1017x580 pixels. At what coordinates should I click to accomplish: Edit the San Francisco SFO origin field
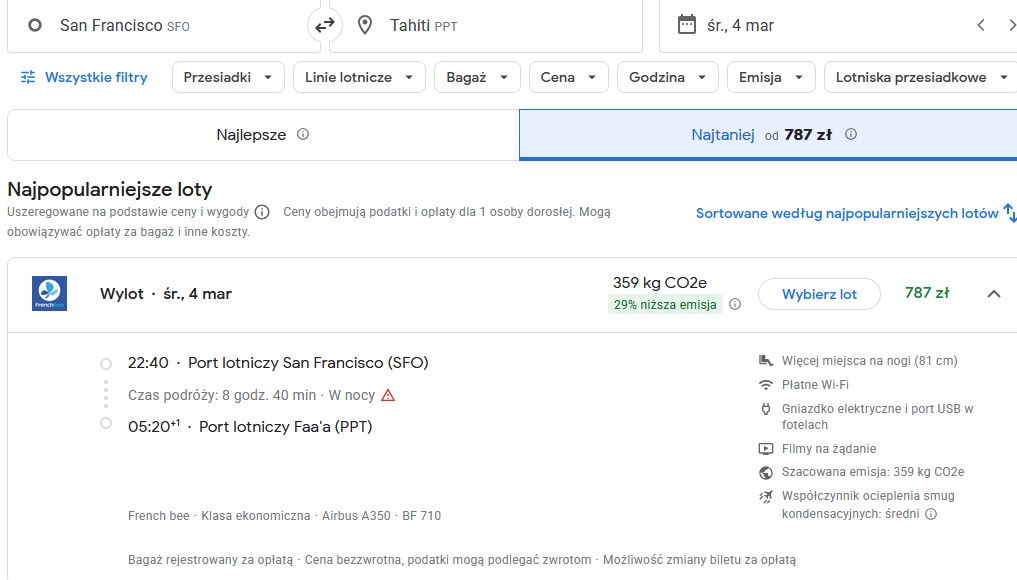(x=163, y=25)
